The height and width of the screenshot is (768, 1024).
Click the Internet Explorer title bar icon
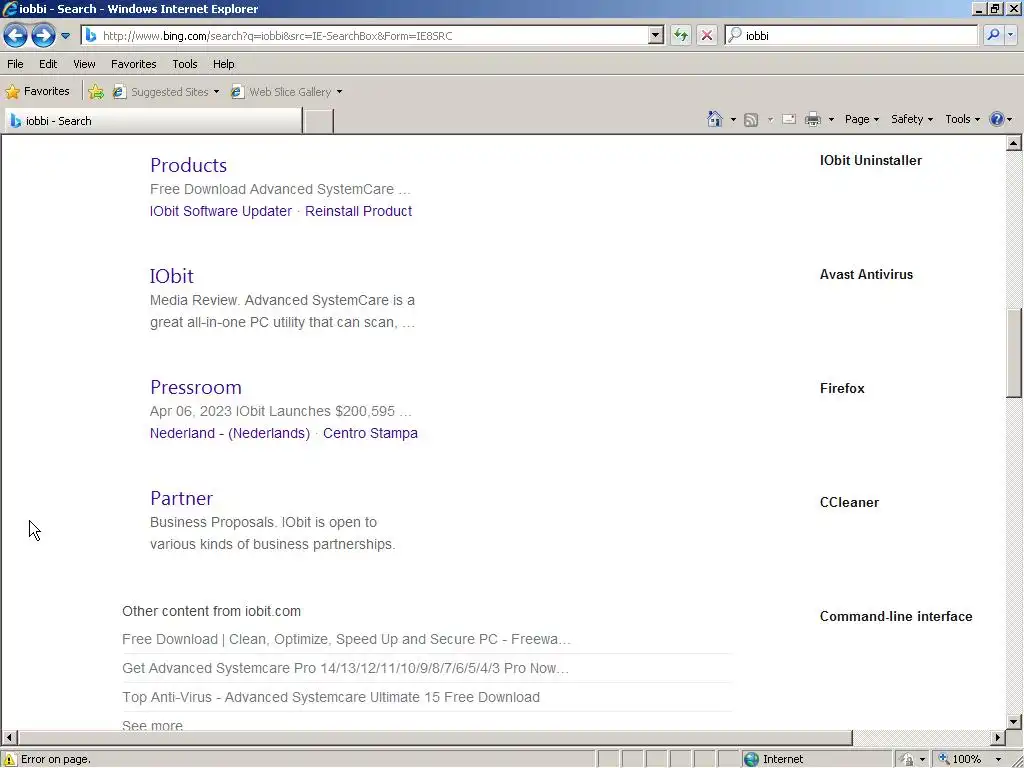[x=9, y=8]
